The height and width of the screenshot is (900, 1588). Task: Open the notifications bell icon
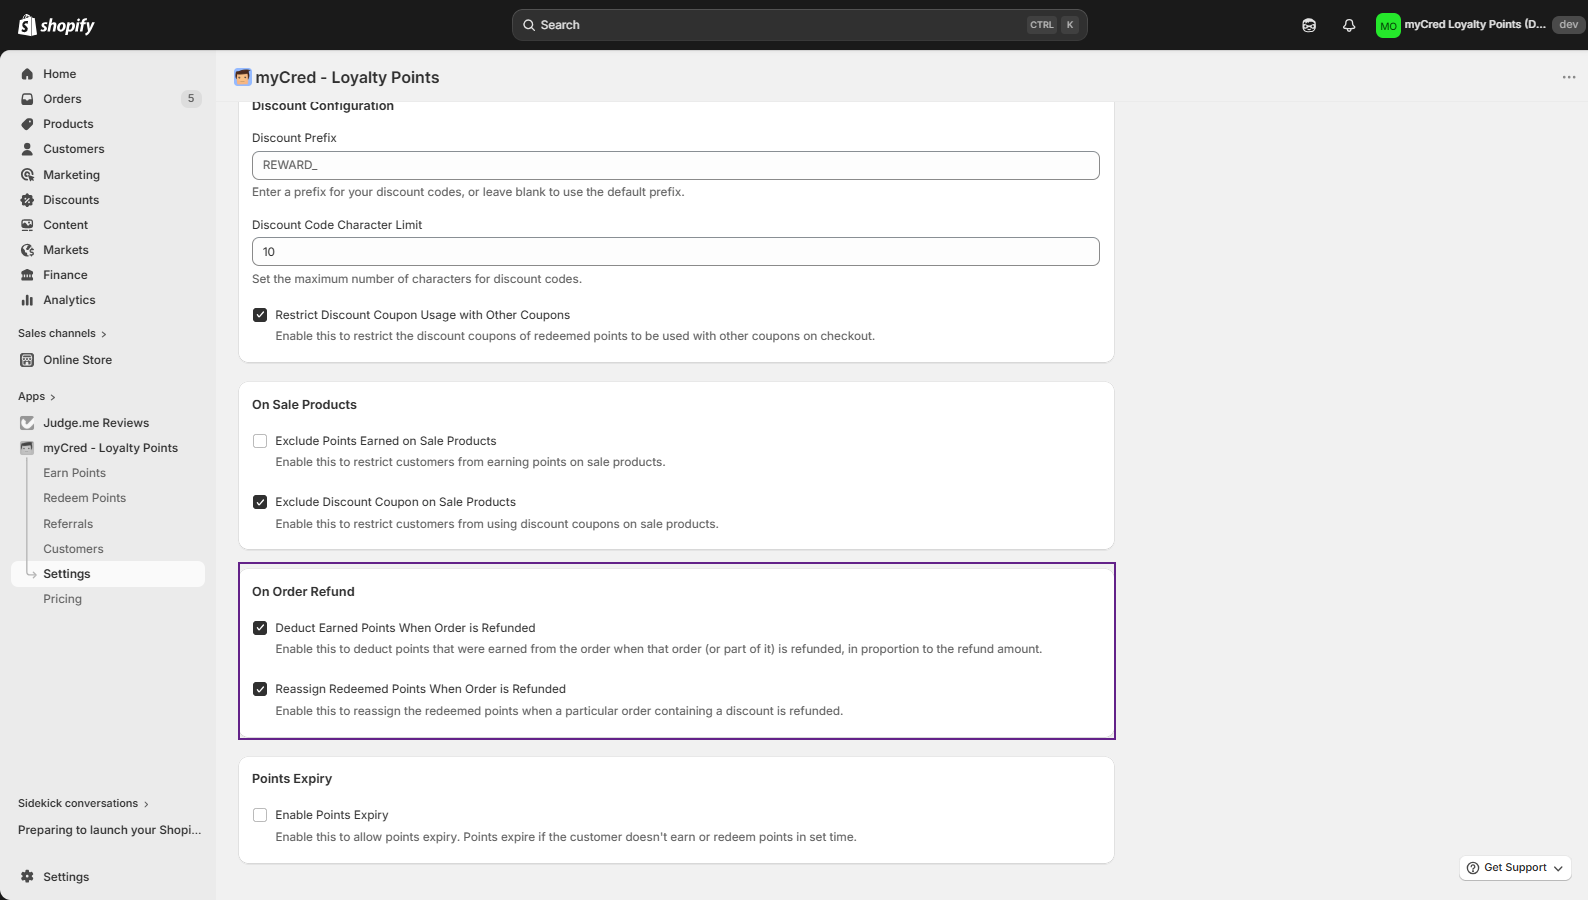(1349, 25)
